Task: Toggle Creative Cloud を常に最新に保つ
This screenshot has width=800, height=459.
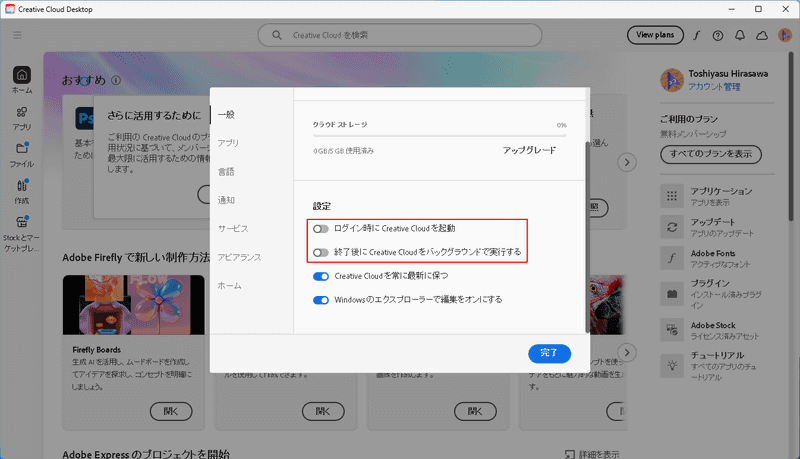Action: (321, 276)
